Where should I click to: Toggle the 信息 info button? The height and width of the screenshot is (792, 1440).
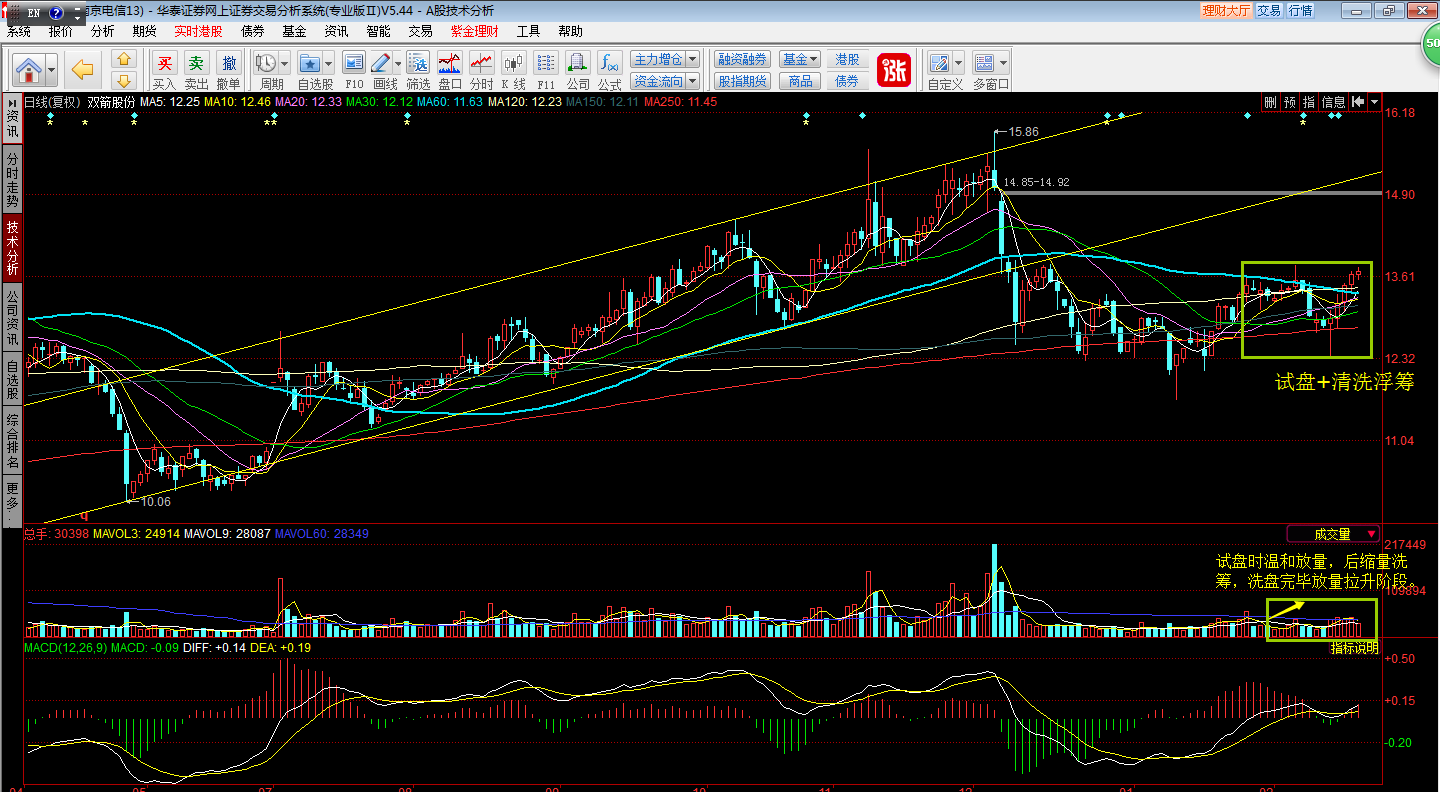(x=1334, y=102)
